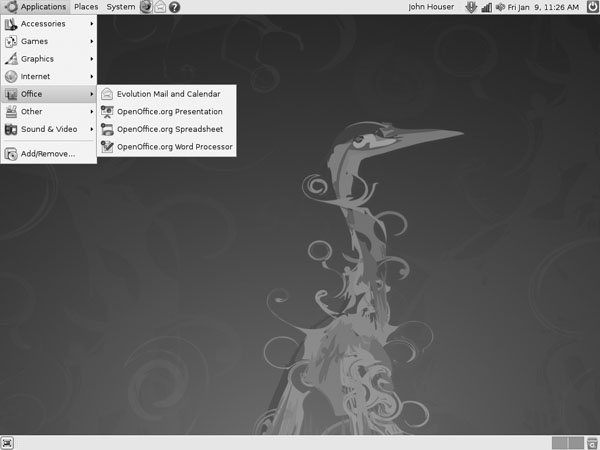Image resolution: width=600 pixels, height=450 pixels.
Task: Expand the Internet submenu
Action: click(48, 76)
